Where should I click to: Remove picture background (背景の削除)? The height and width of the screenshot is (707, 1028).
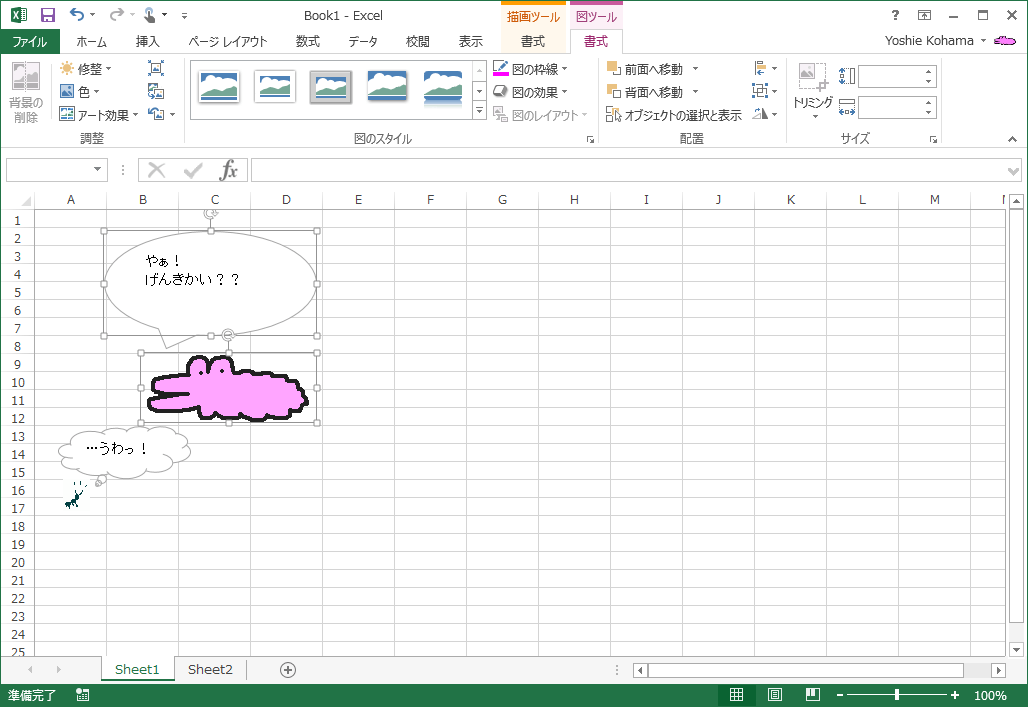point(26,92)
